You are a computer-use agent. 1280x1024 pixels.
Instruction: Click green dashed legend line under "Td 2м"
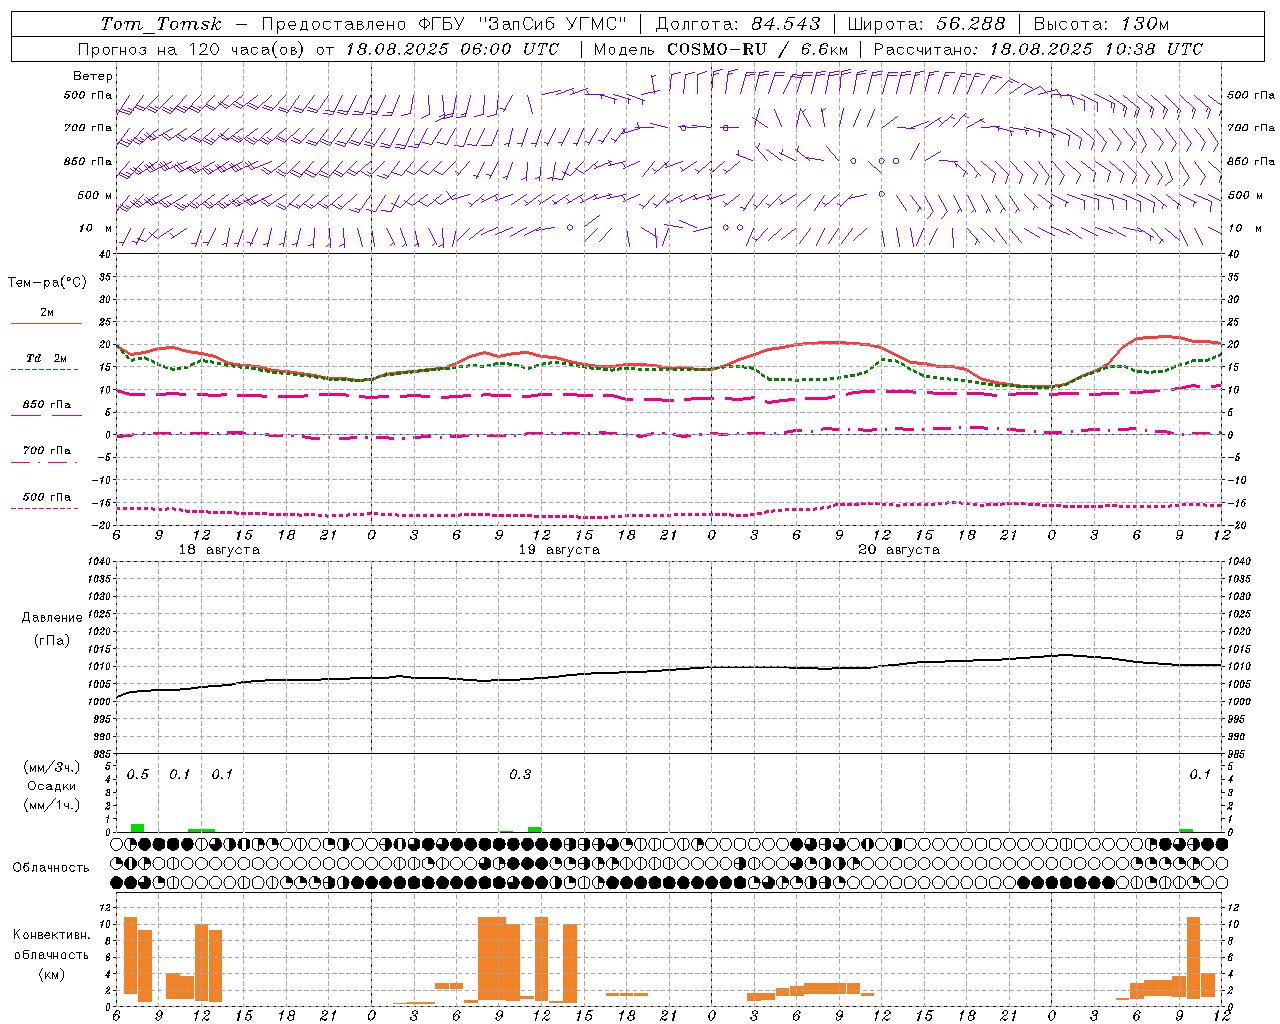pos(45,369)
